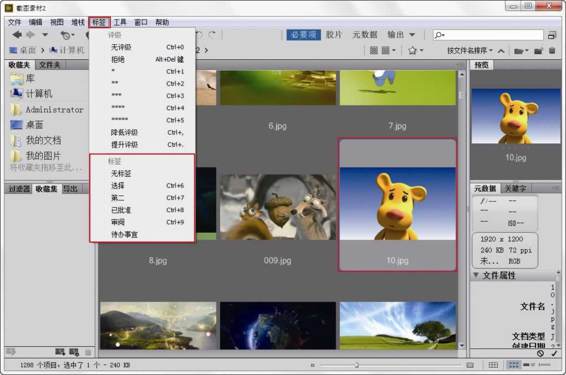This screenshot has height=375, width=566.
Task: Apply the 第二 label
Action: click(142, 197)
